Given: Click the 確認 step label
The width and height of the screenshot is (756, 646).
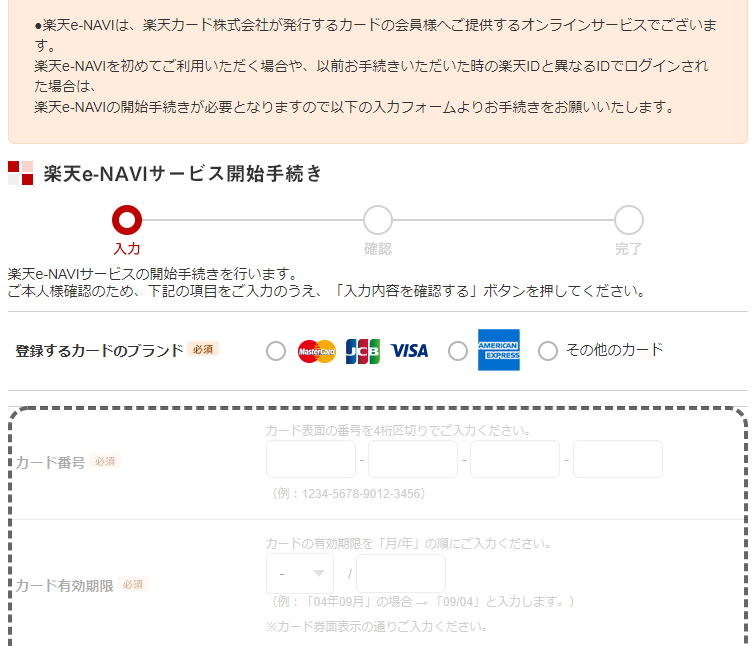Looking at the screenshot, I should [378, 249].
